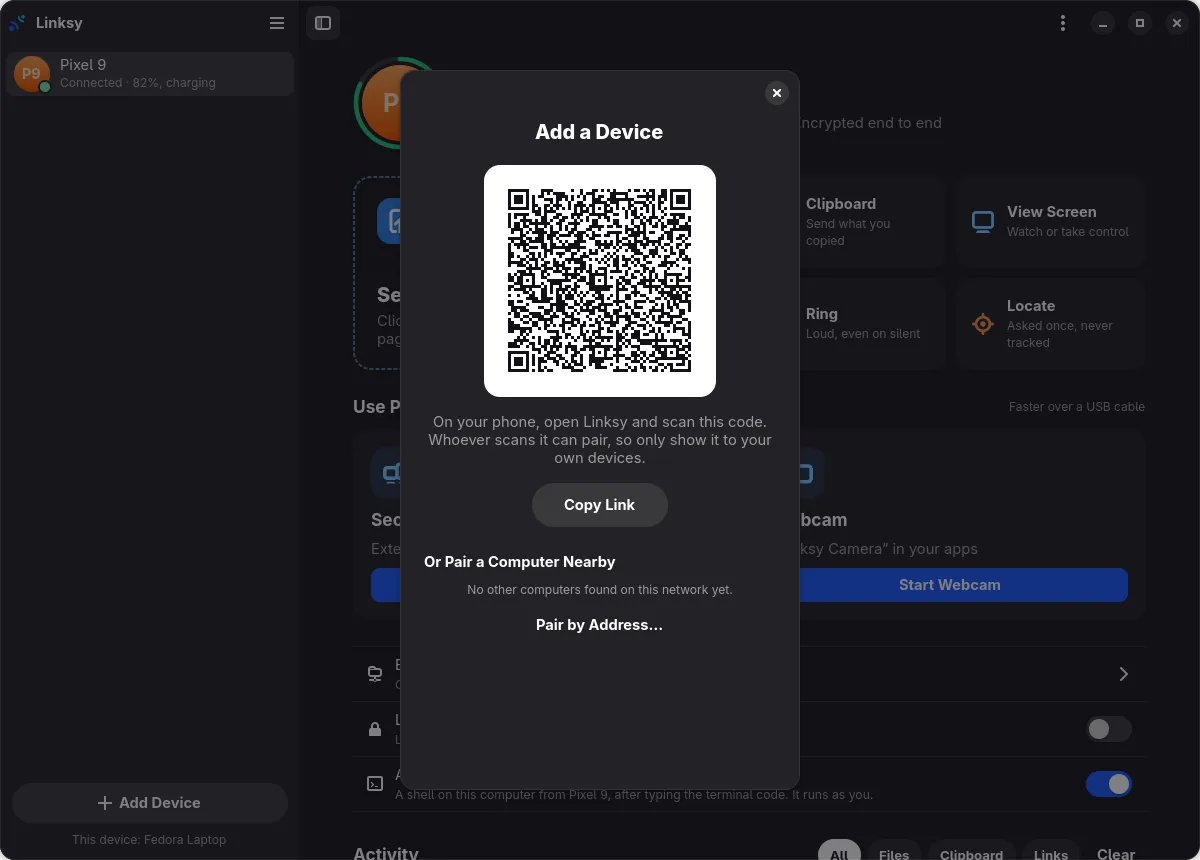Open Pair by Address option
The height and width of the screenshot is (860, 1200).
click(599, 625)
